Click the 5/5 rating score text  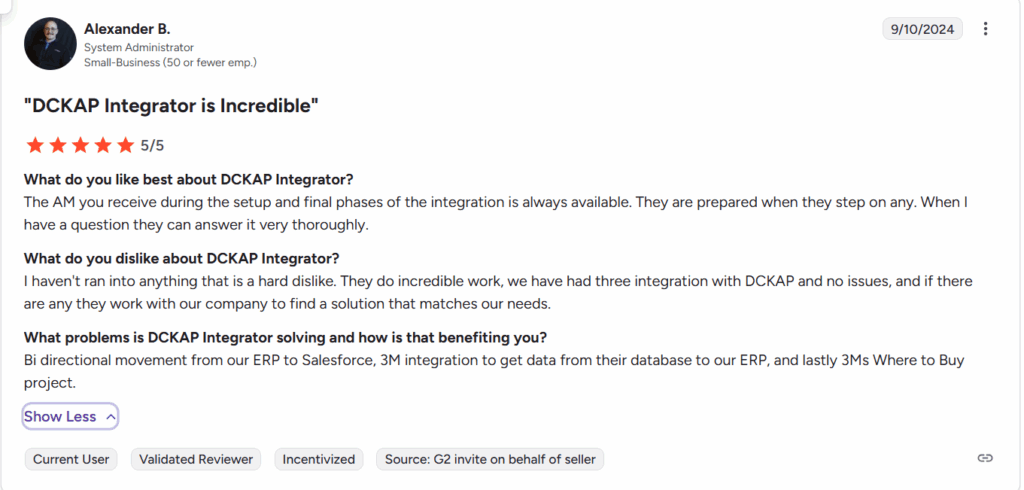click(x=152, y=146)
